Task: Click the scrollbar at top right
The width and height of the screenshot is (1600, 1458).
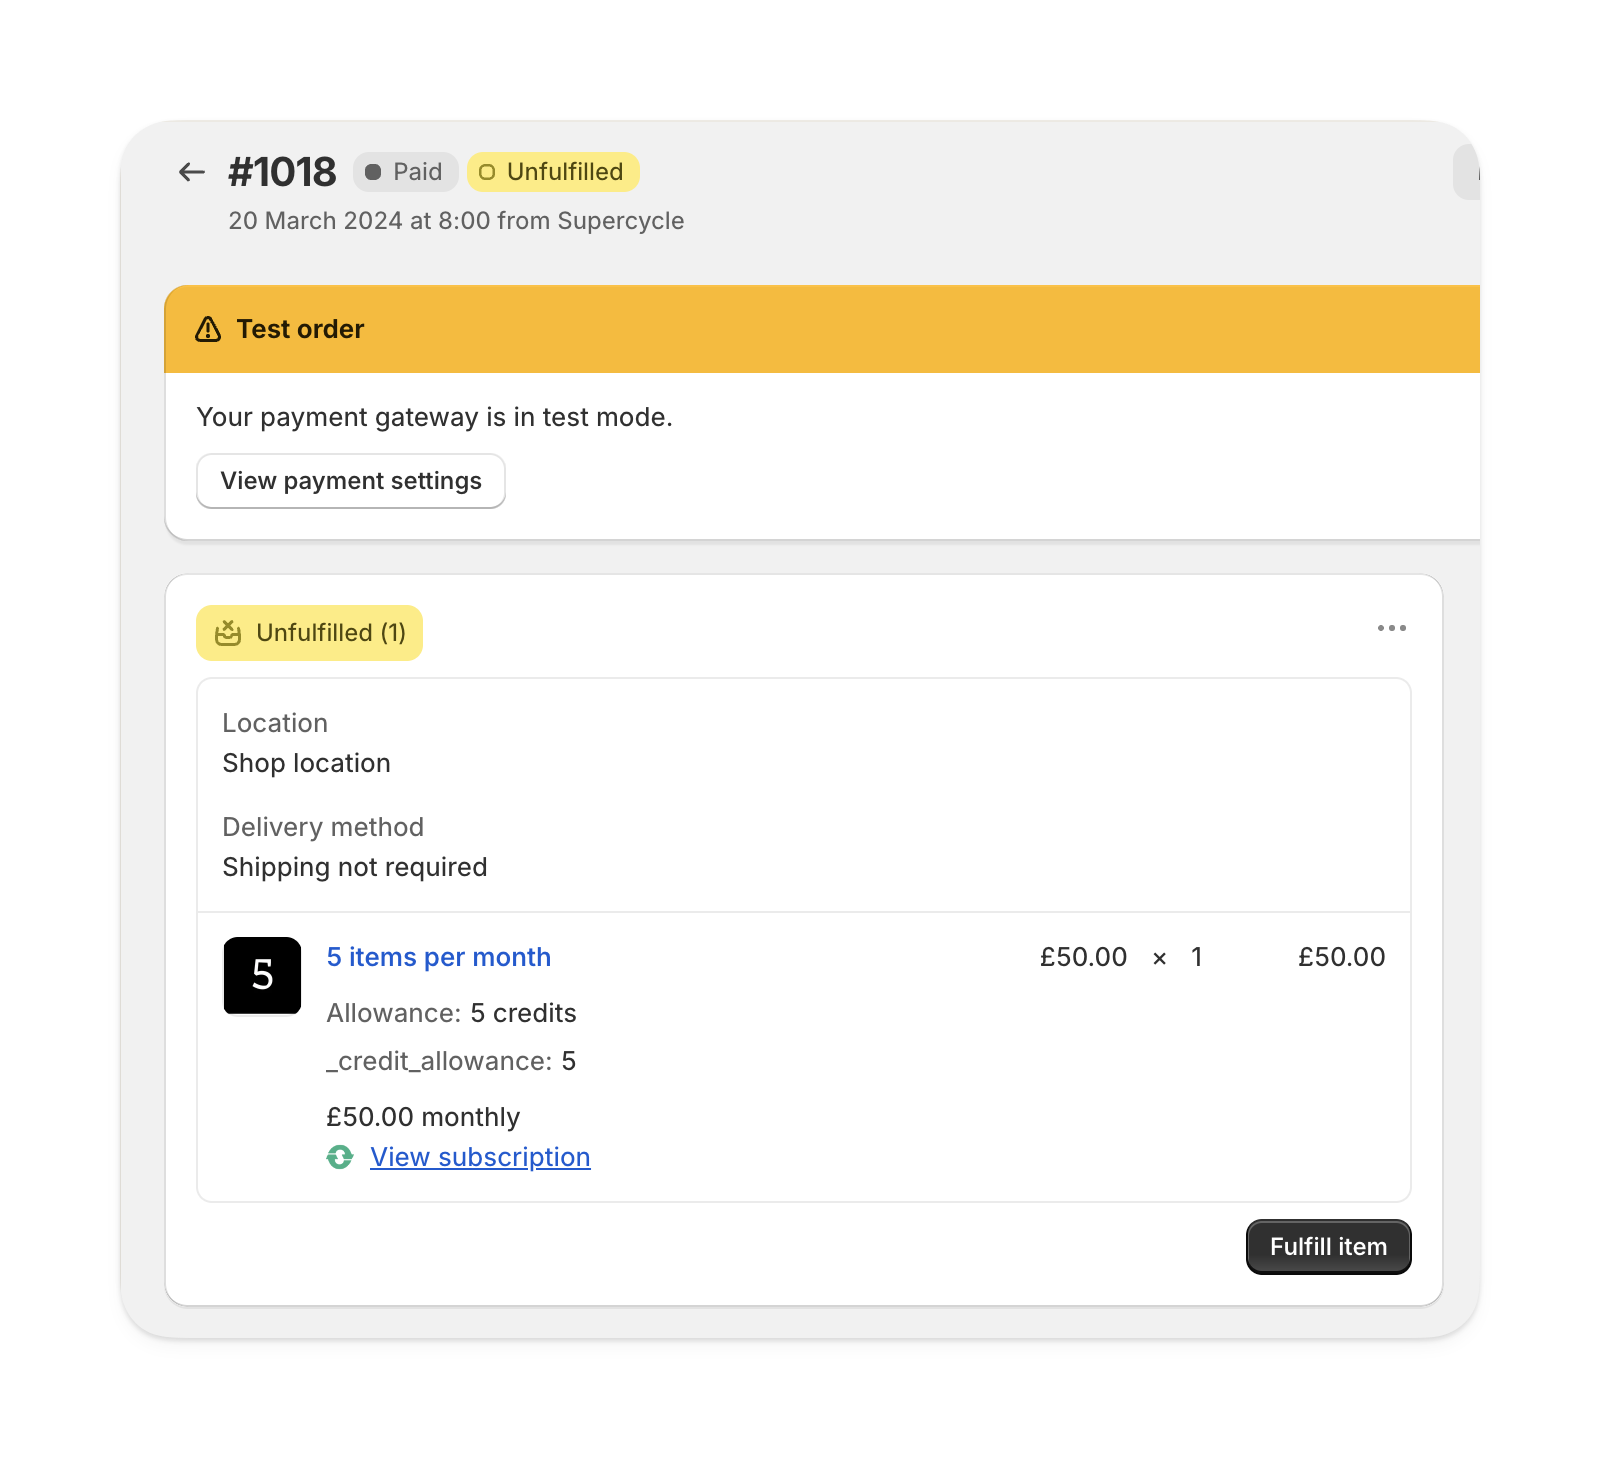Action: (x=1463, y=172)
